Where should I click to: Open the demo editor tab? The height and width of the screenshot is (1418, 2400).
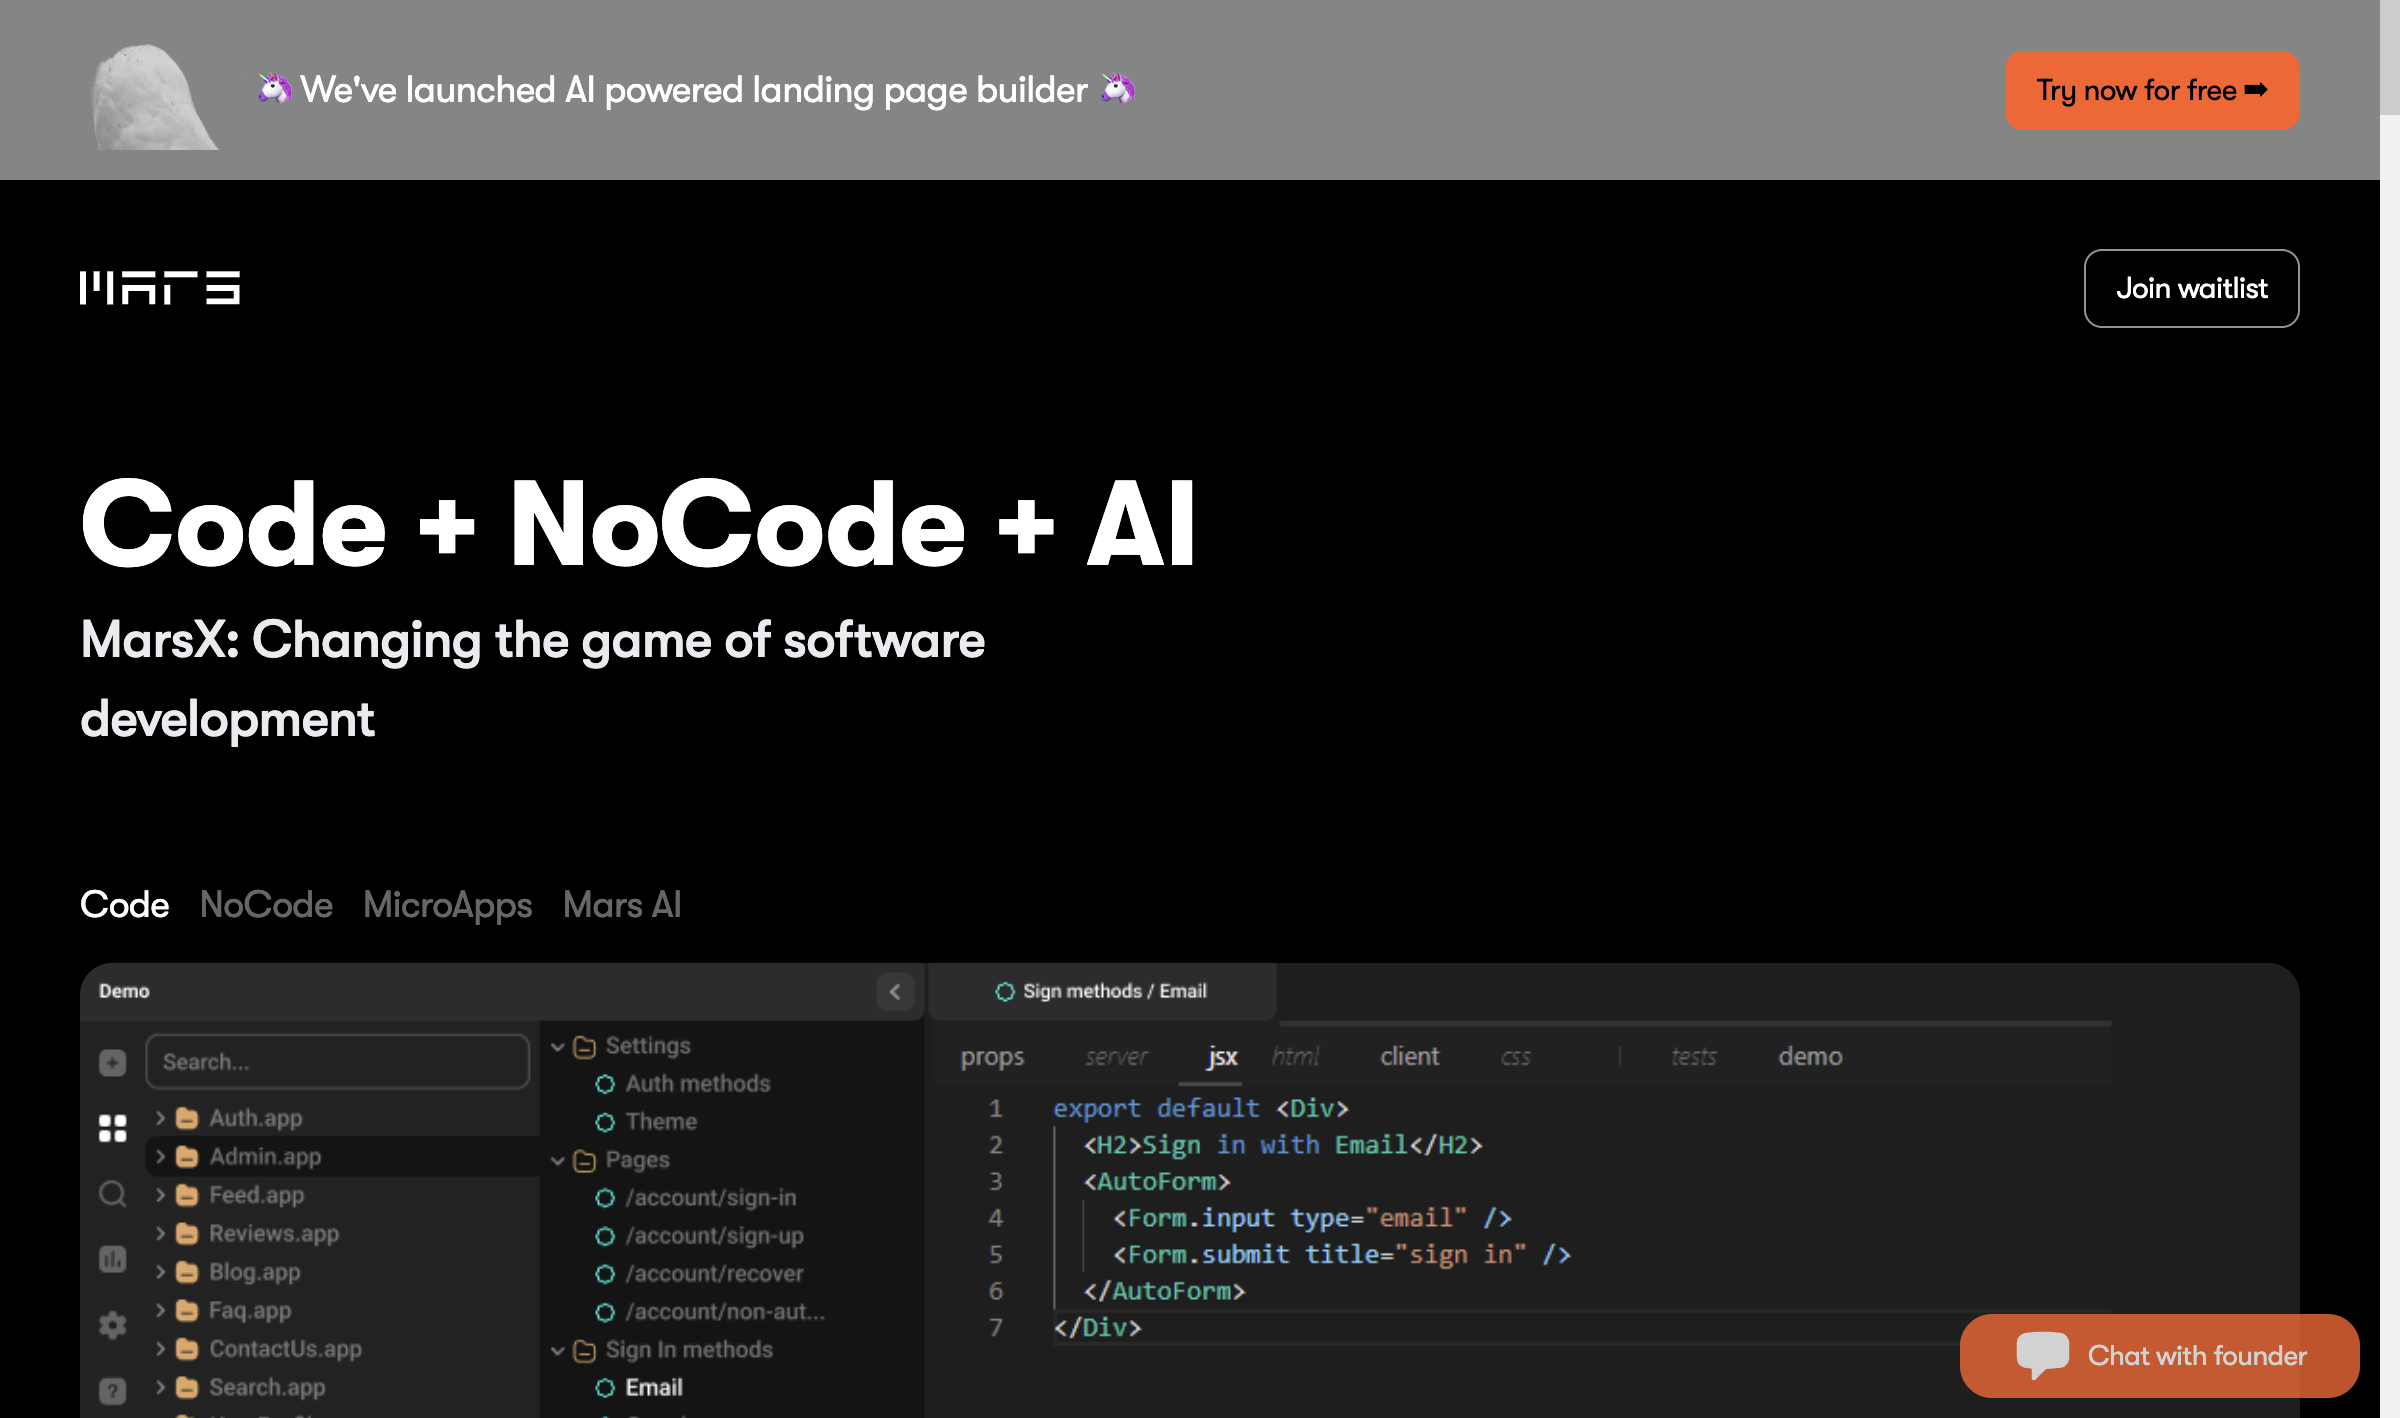point(1810,1056)
